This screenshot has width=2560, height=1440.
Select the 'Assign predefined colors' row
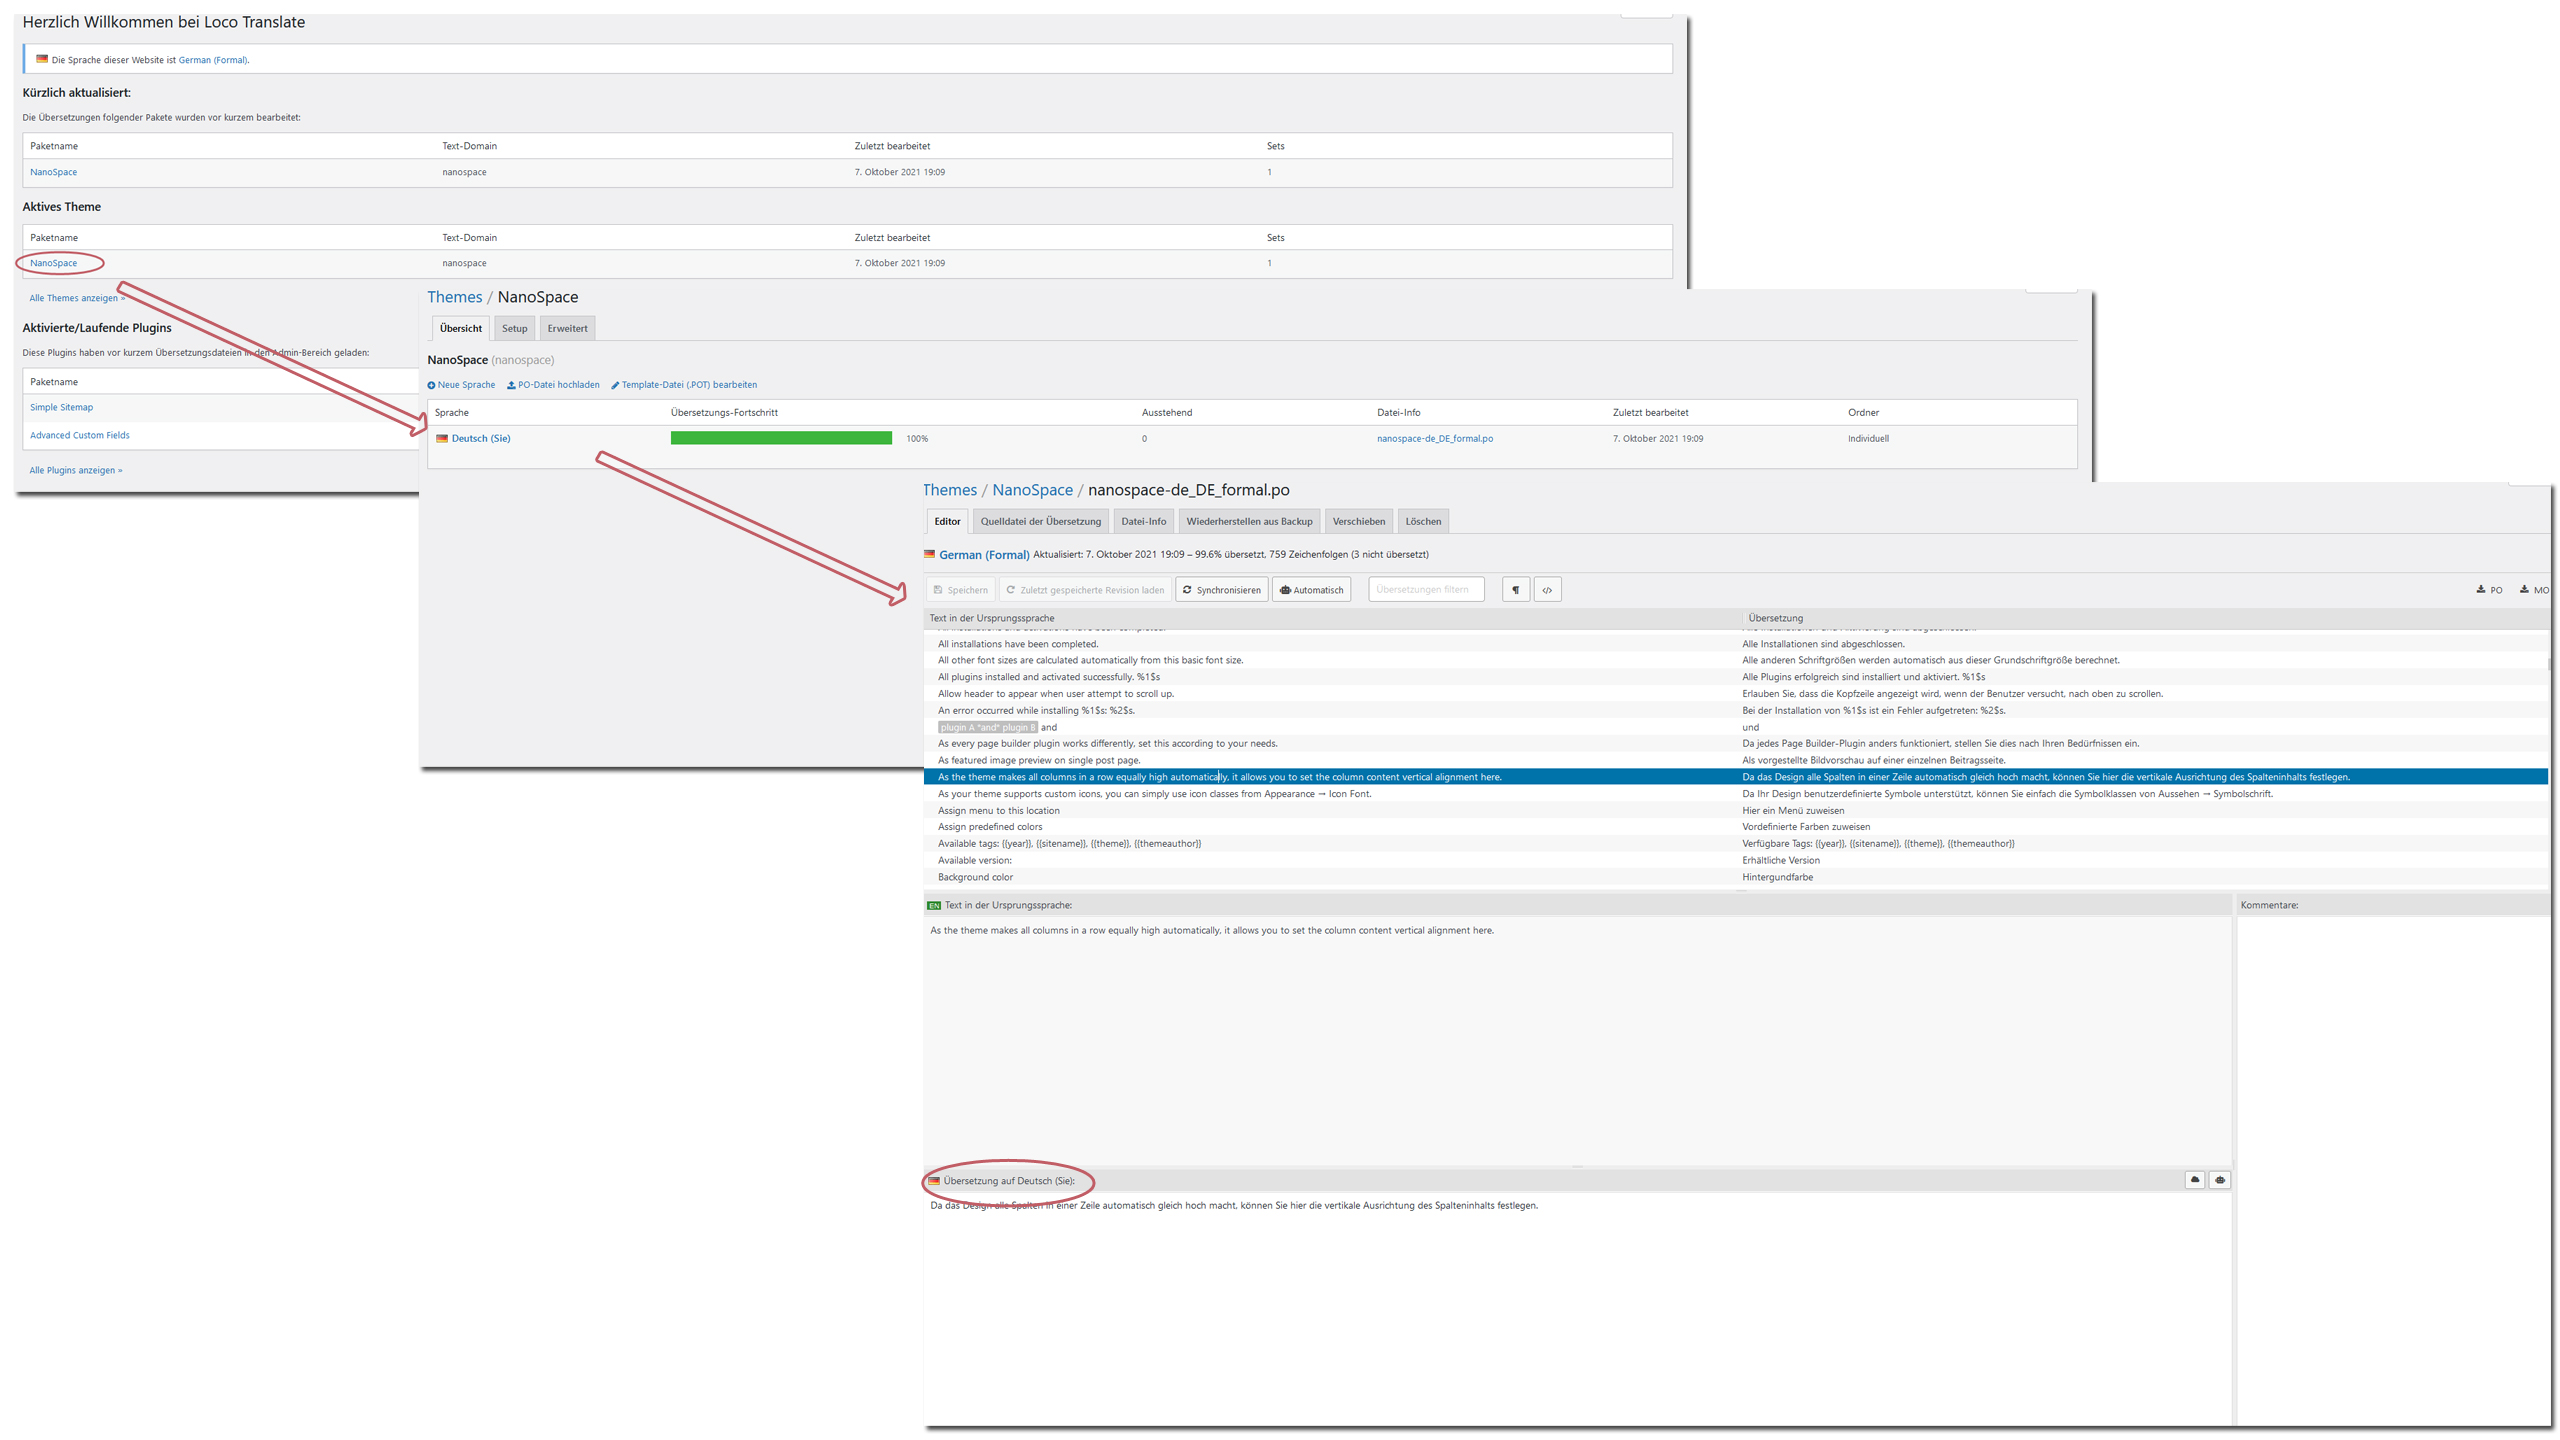pyautogui.click(x=1735, y=827)
